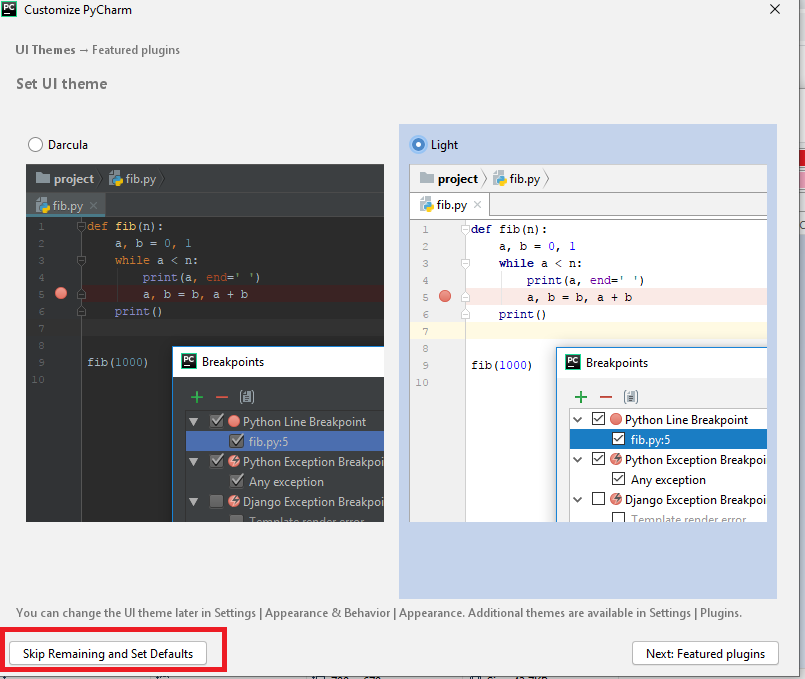Click the PyCharm logo in the title bar
The image size is (805, 679).
tap(9, 9)
